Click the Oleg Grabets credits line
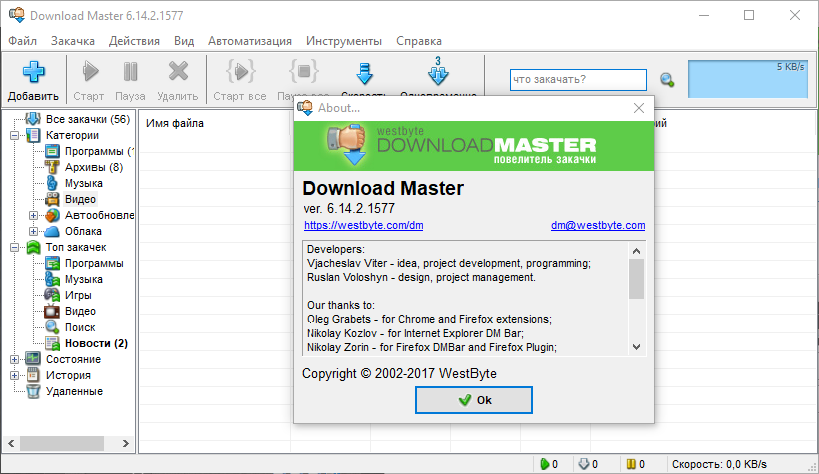The height and width of the screenshot is (474, 819). [x=429, y=319]
